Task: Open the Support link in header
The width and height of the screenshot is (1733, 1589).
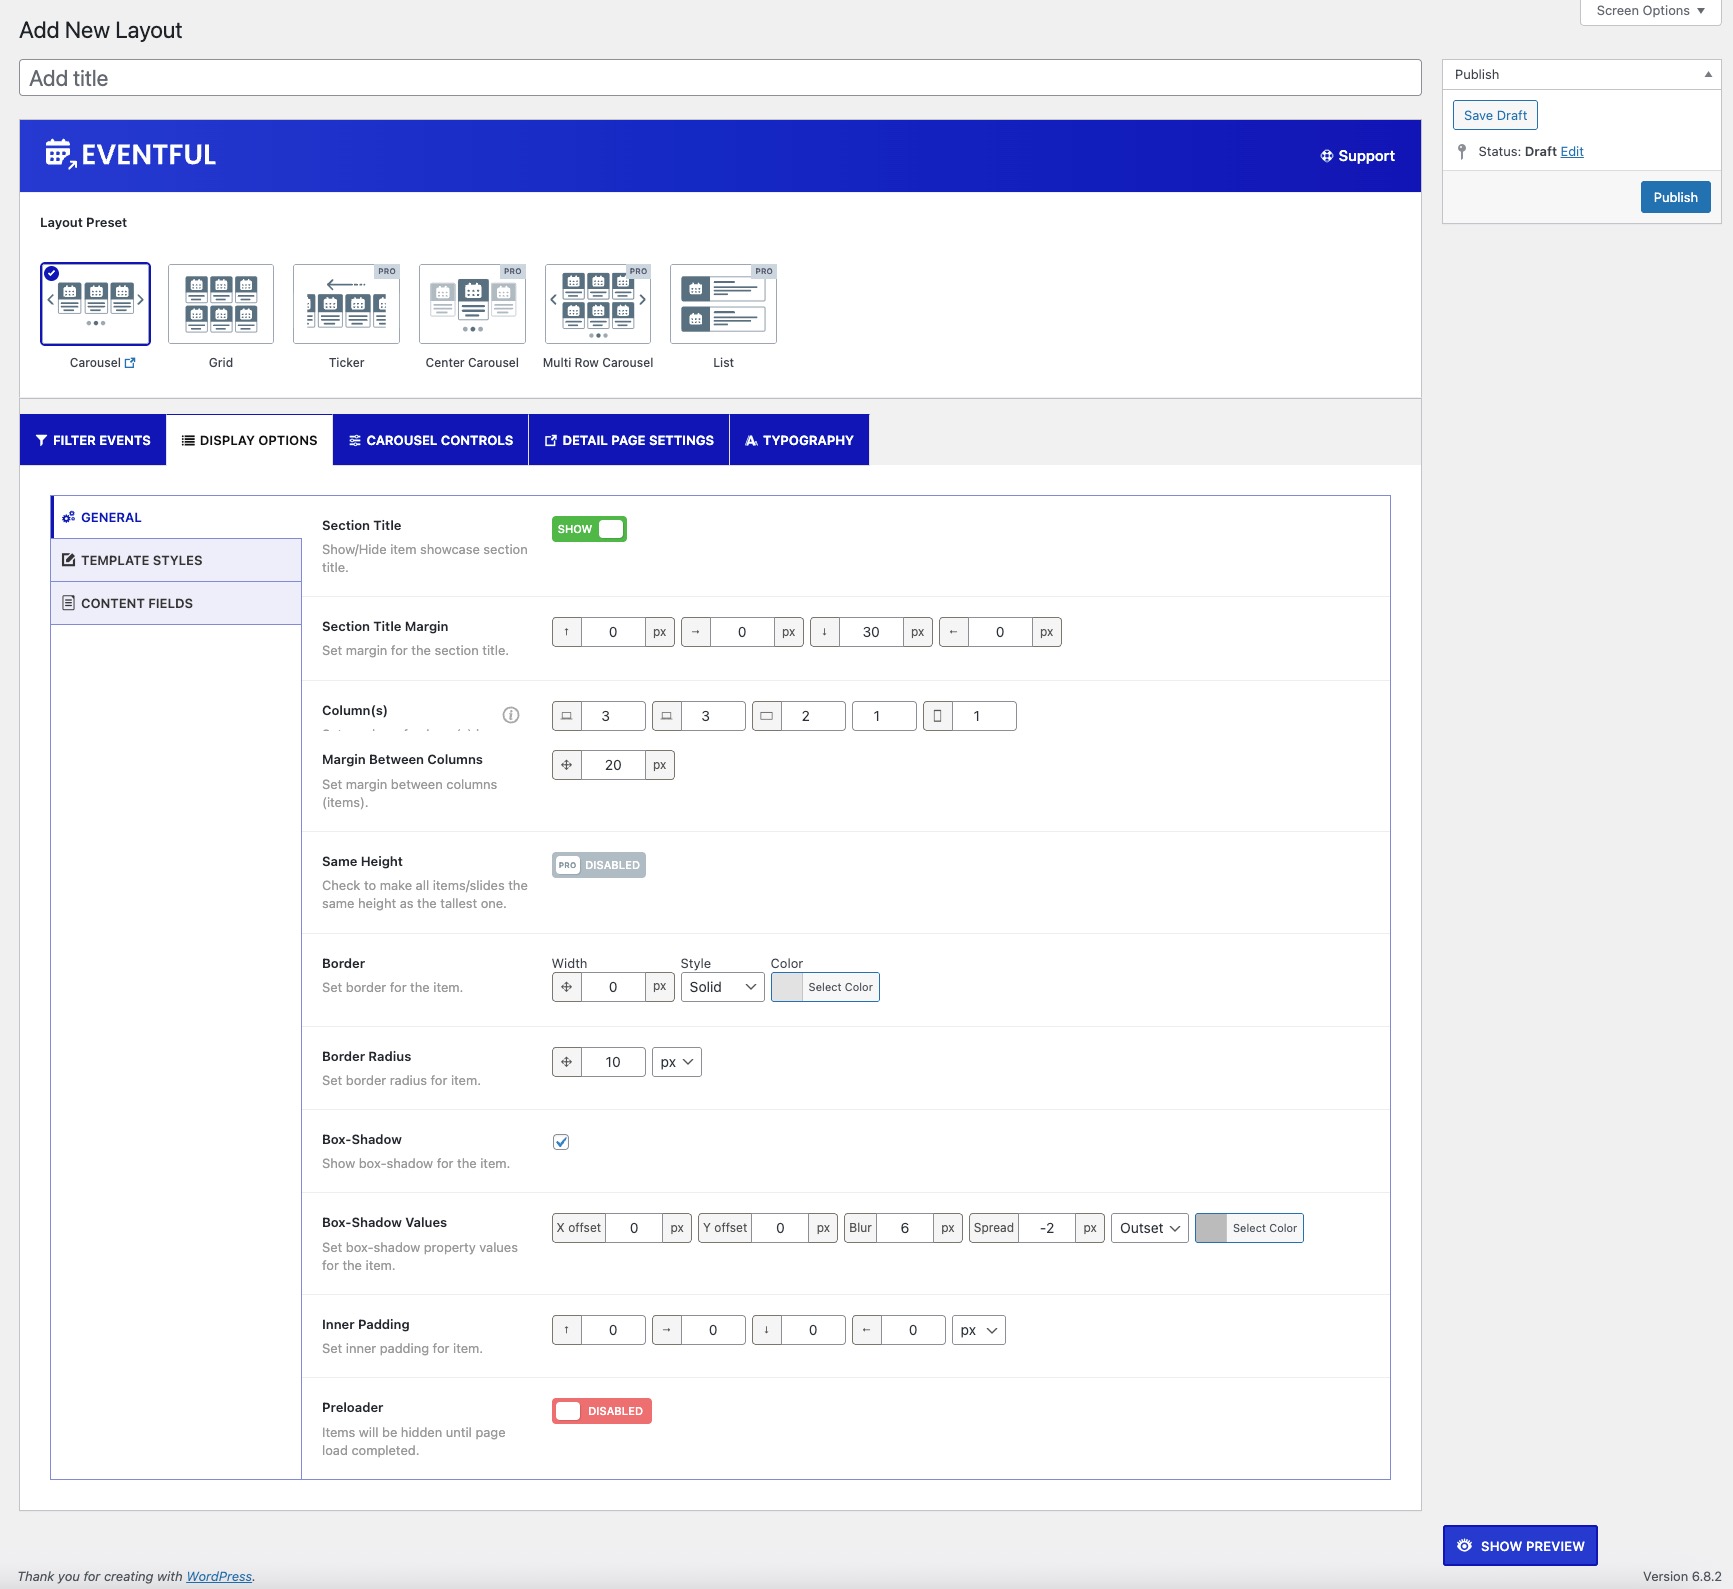Action: [1357, 156]
